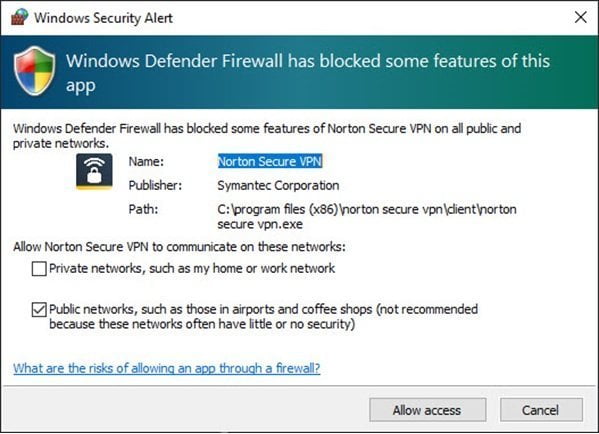Click the blue firewall blocked header banner
The image size is (599, 434).
click(300, 72)
